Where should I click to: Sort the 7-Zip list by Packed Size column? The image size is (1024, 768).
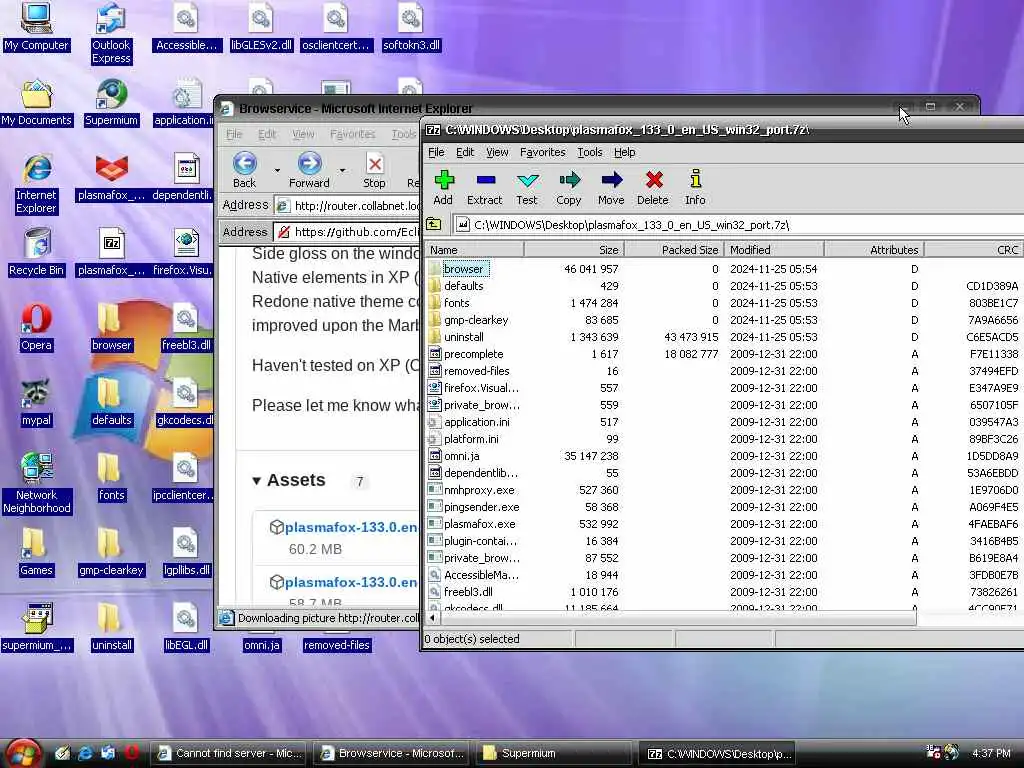click(675, 249)
